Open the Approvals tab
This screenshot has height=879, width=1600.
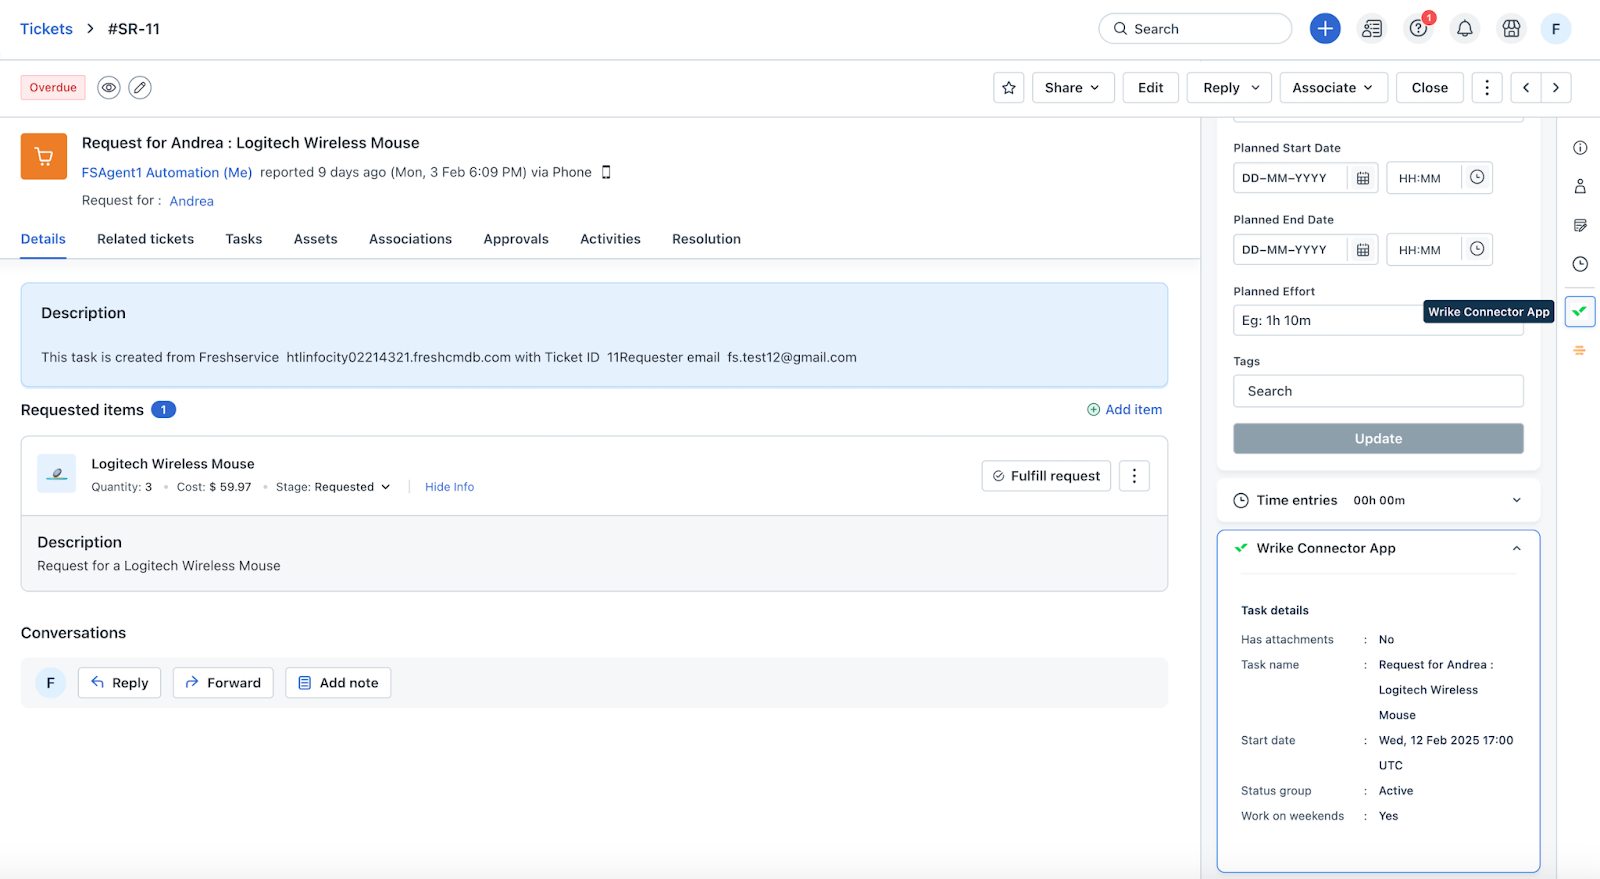click(516, 239)
